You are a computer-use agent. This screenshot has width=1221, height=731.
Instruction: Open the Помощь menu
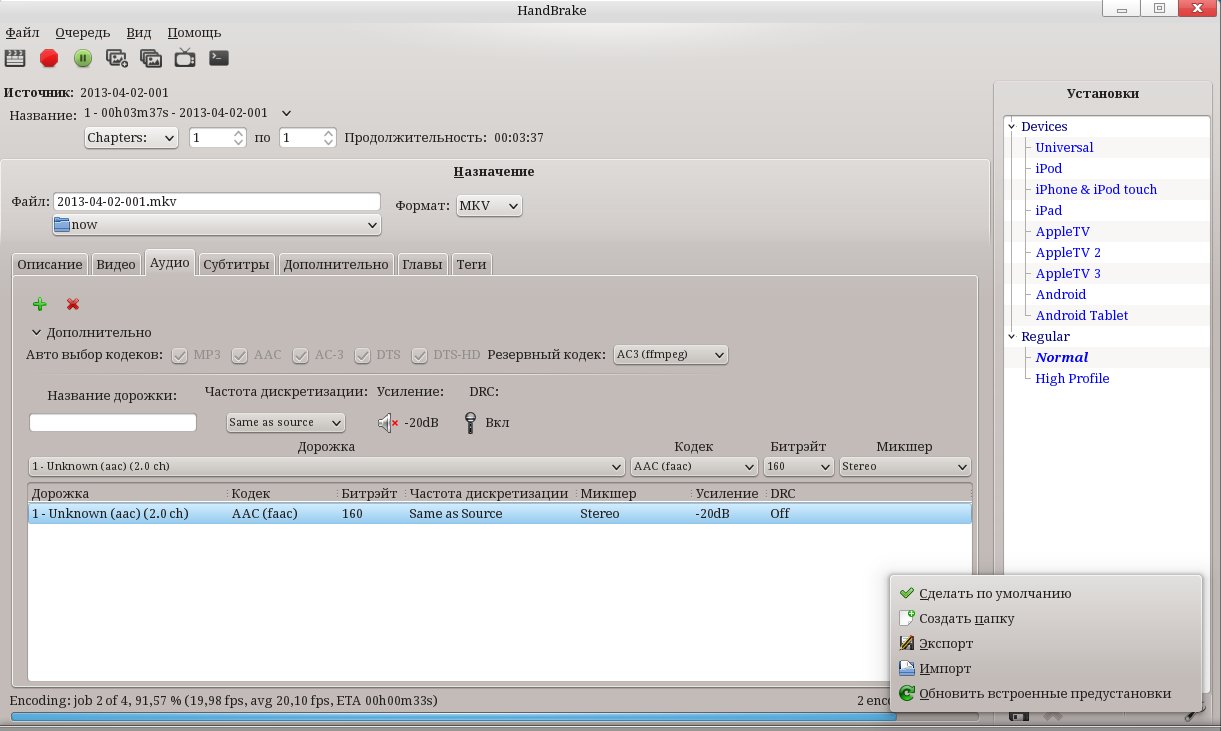[194, 33]
